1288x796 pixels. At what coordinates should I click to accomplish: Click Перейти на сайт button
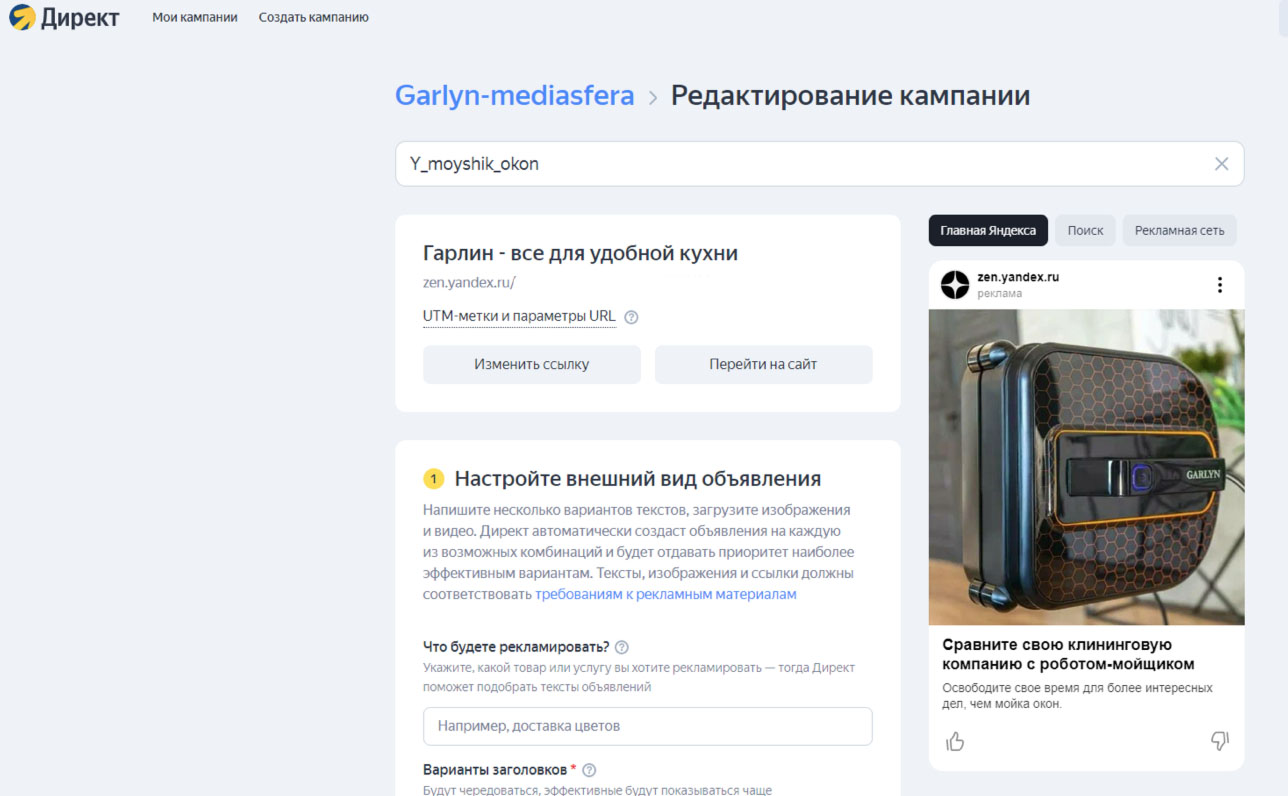click(764, 365)
